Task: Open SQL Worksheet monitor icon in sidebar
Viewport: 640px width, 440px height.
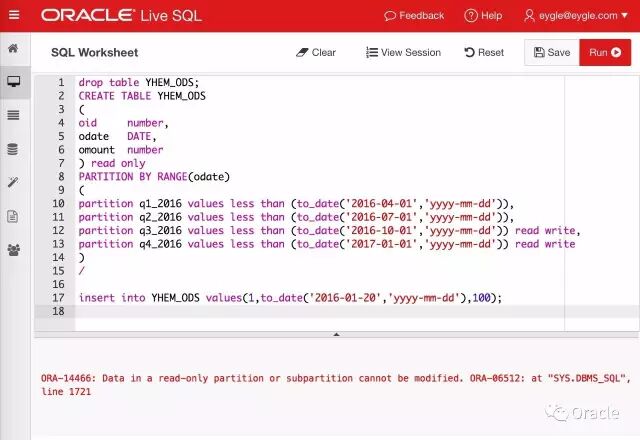Action: [13, 81]
